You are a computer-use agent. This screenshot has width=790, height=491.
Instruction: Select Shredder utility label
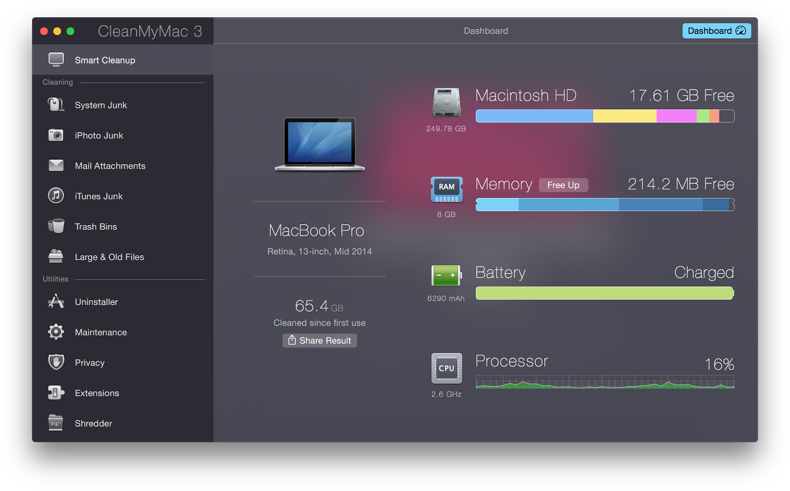[93, 423]
